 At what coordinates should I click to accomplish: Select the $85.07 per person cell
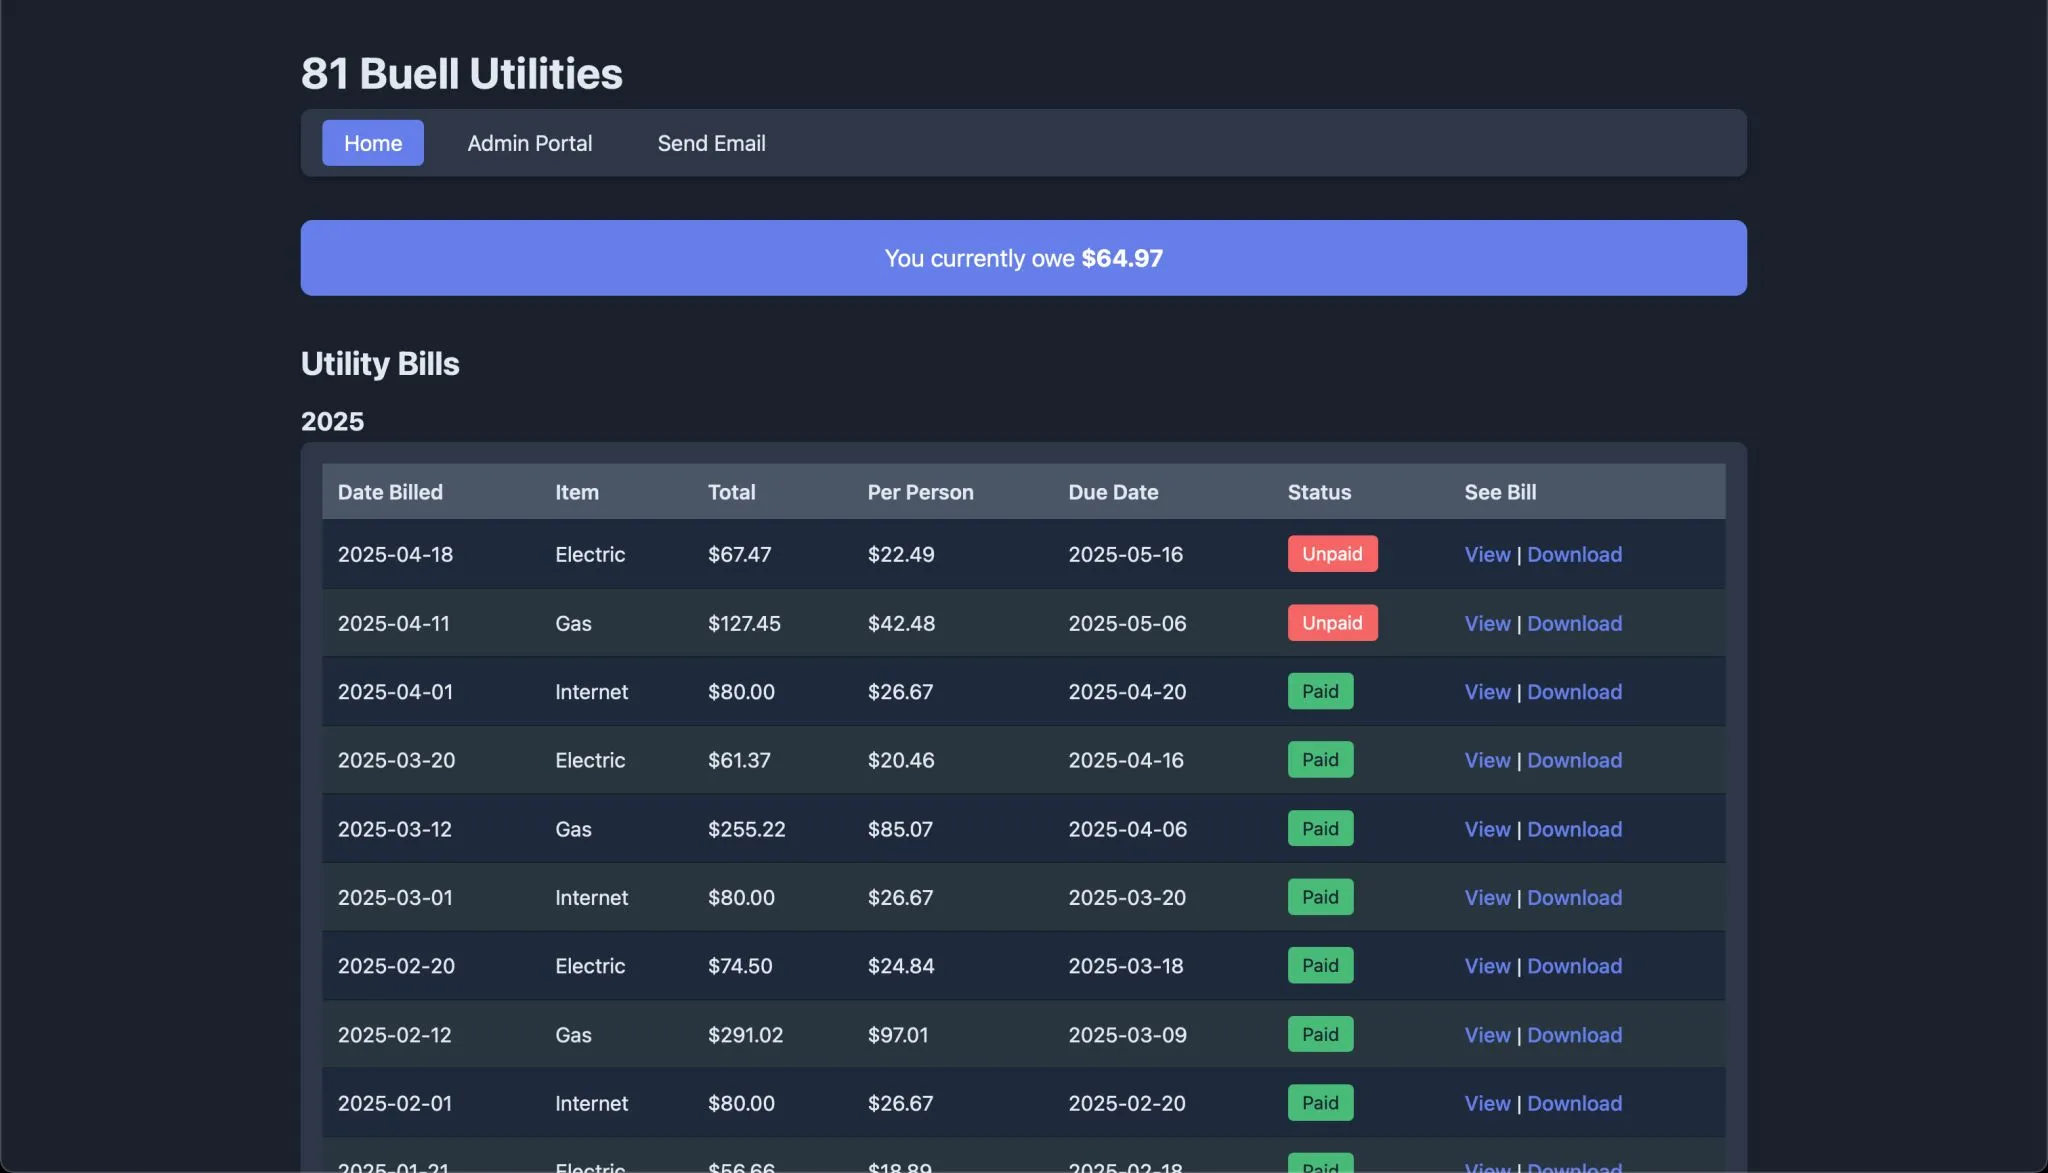click(x=900, y=829)
